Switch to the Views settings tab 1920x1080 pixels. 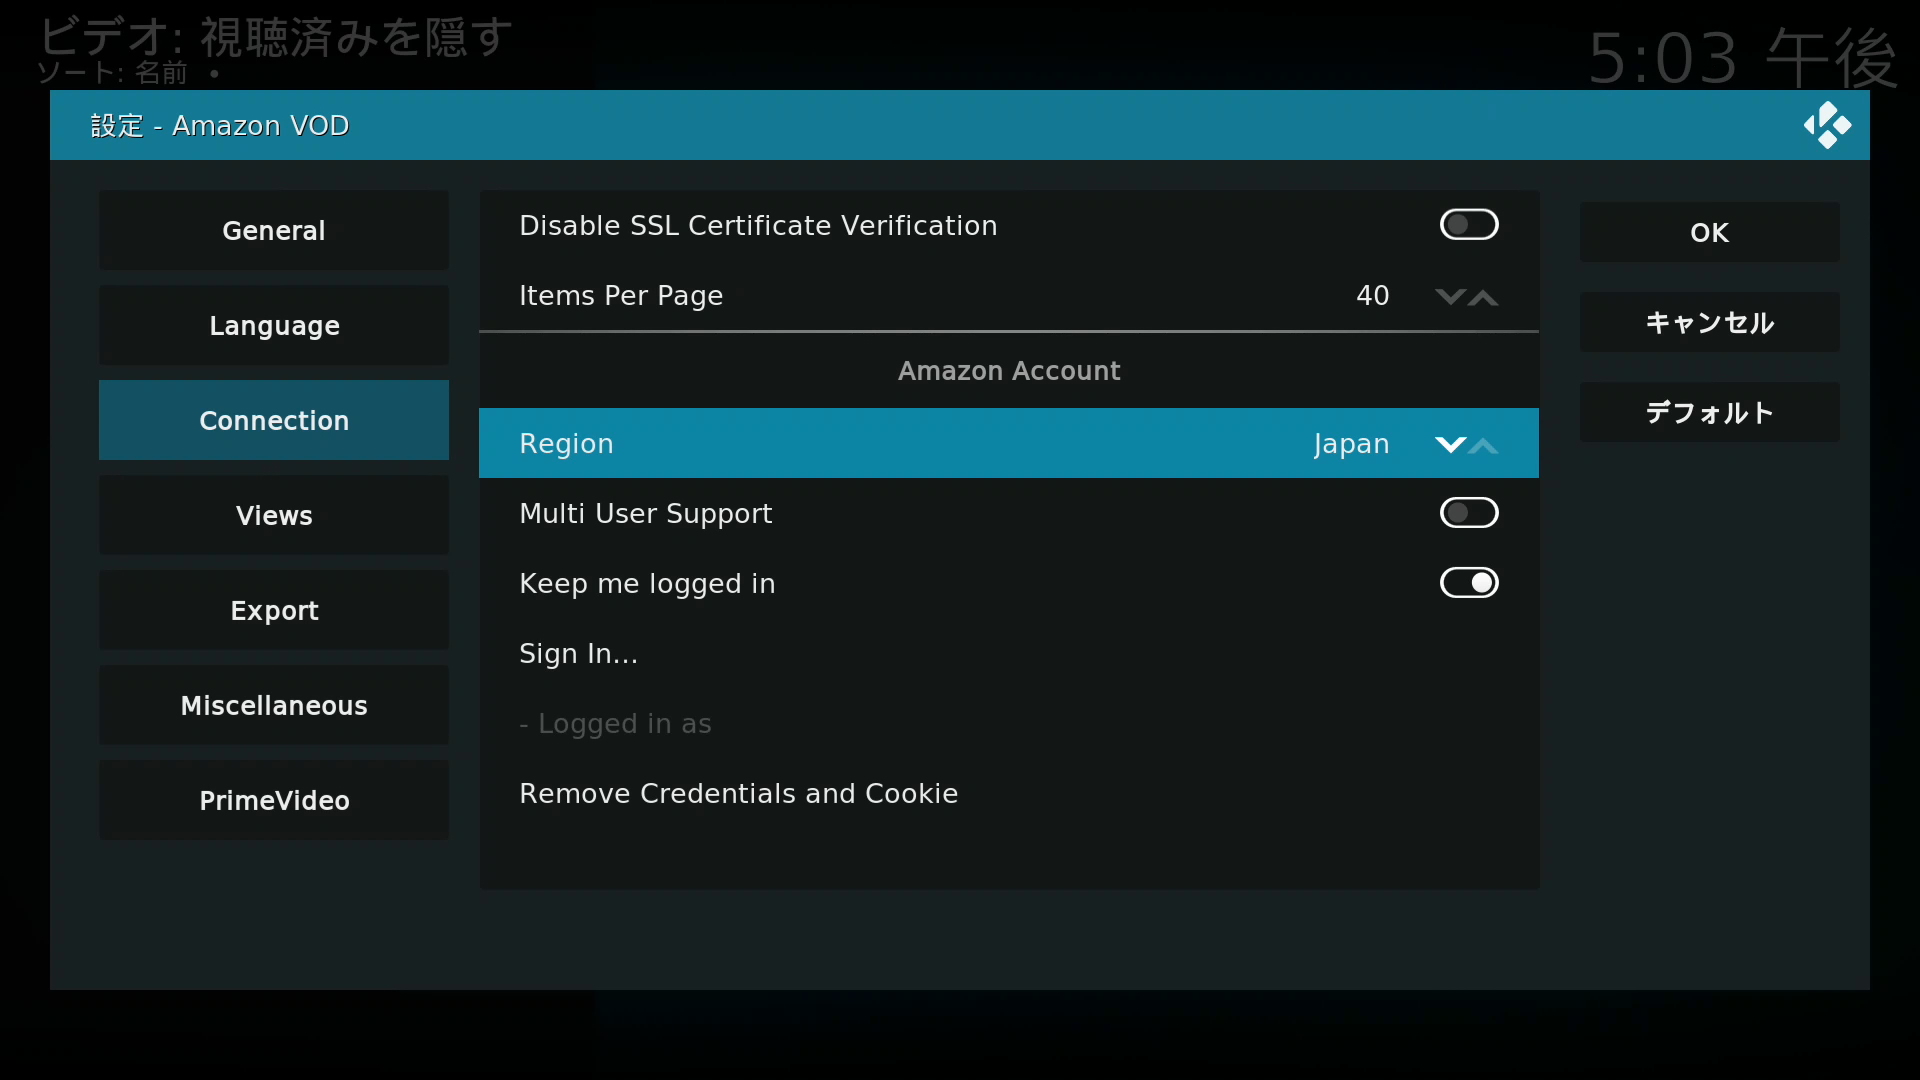274,515
